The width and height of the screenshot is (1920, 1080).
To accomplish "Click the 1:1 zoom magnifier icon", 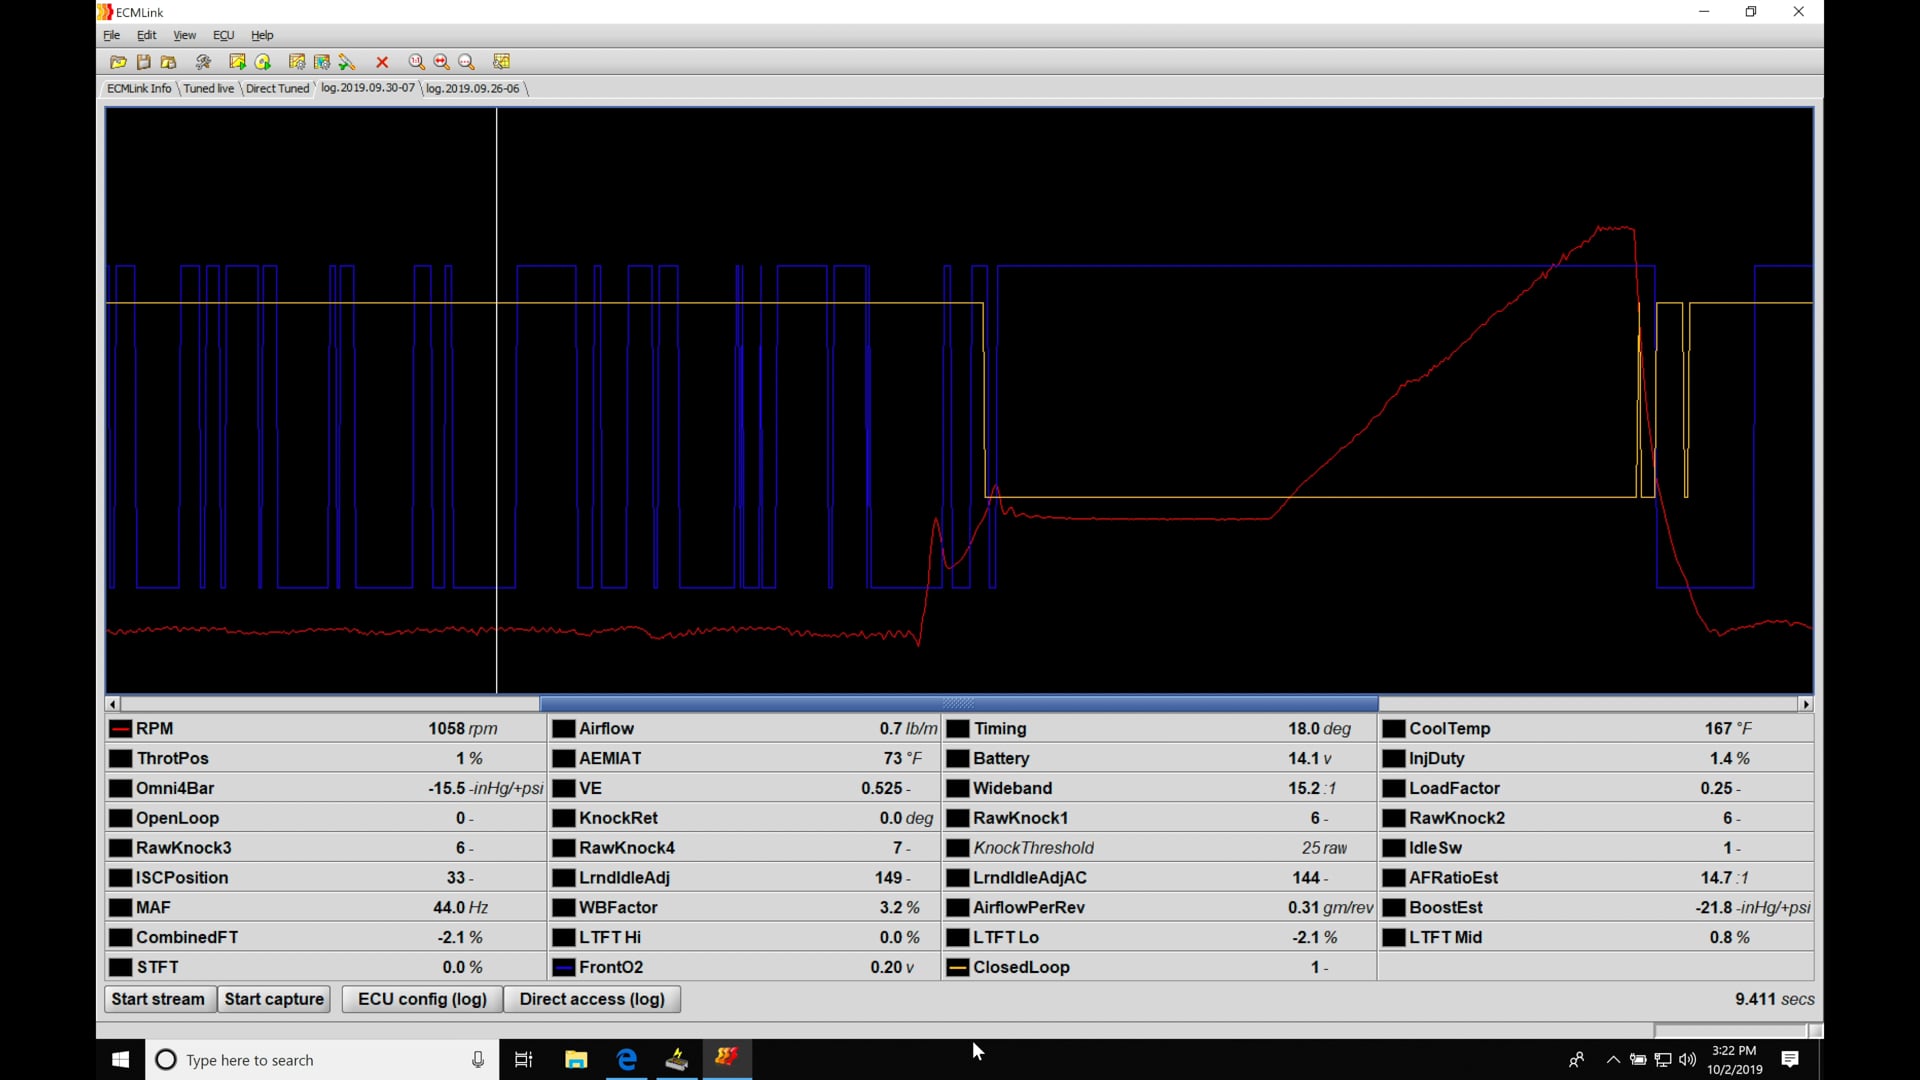I will [416, 62].
